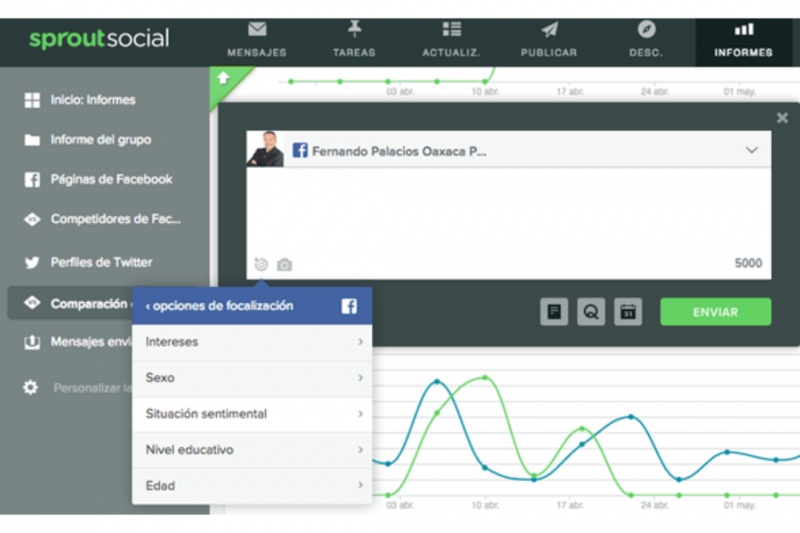The width and height of the screenshot is (800, 533).
Task: Select the Comparación sidebar item
Action: [x=70, y=303]
